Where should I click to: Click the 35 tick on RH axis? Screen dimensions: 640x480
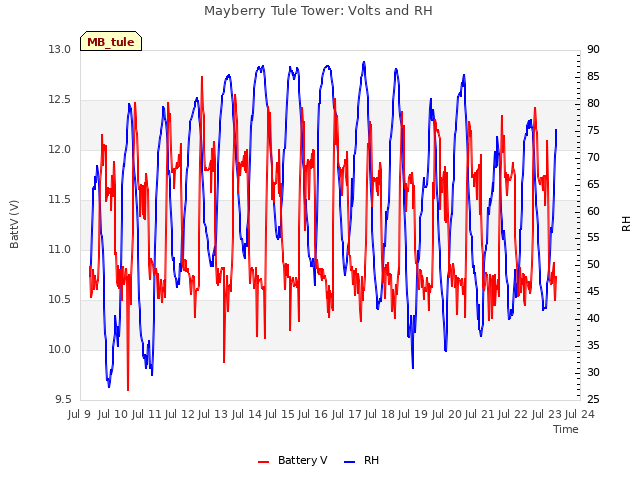click(x=593, y=345)
